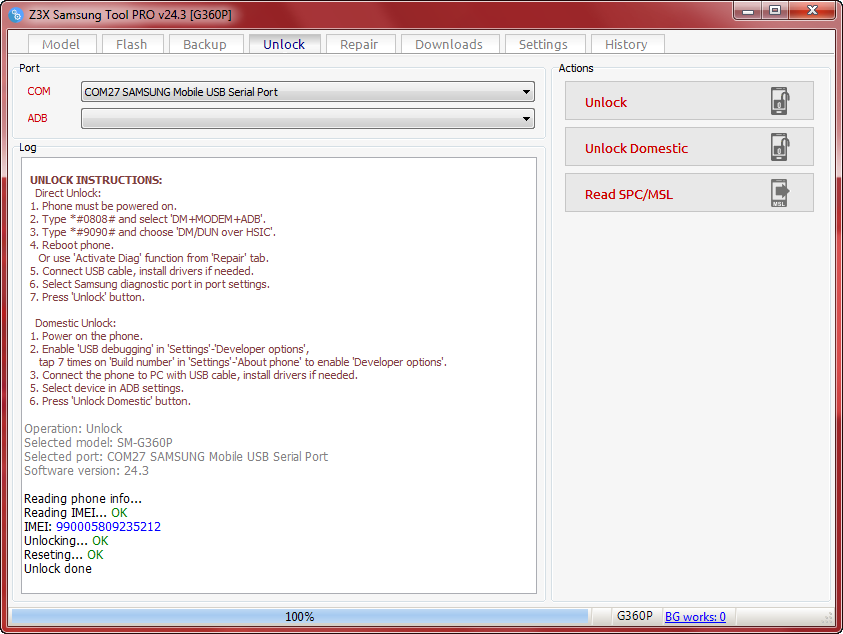Click the red ADB label

click(38, 118)
